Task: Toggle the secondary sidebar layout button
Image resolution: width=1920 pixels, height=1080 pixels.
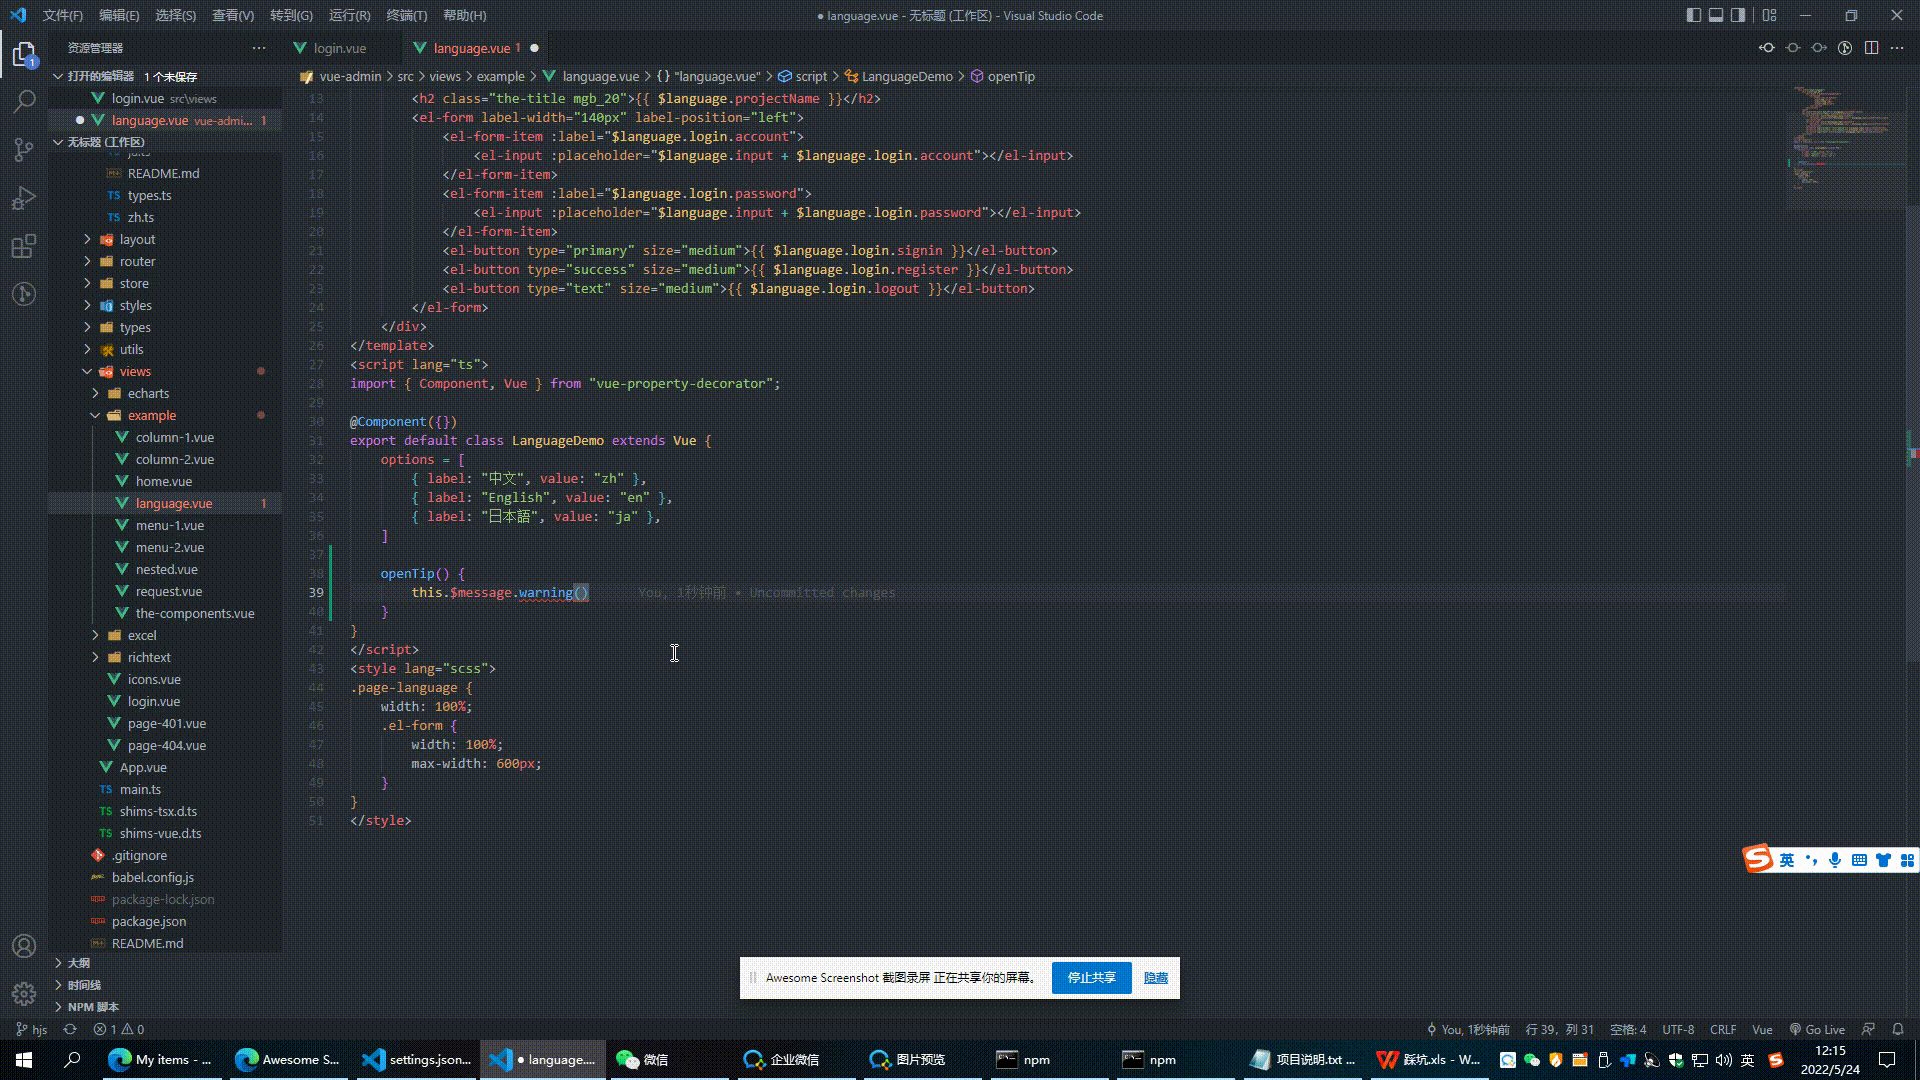Action: 1739,15
